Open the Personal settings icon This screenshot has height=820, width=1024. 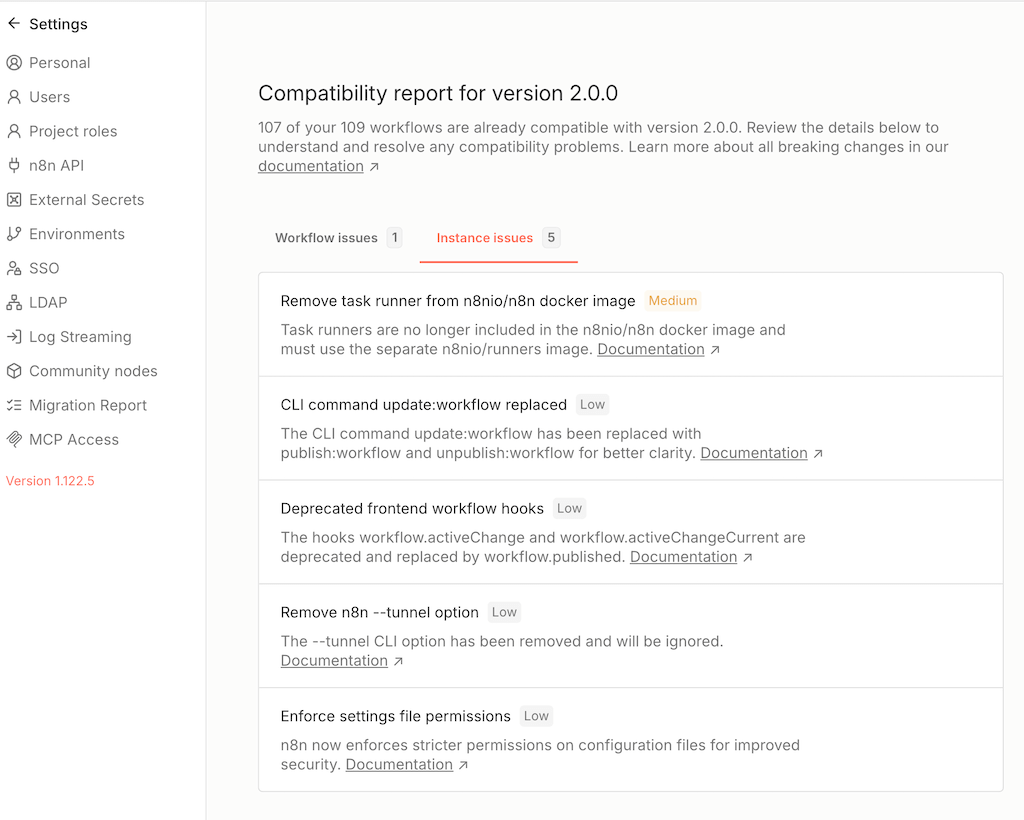(14, 63)
